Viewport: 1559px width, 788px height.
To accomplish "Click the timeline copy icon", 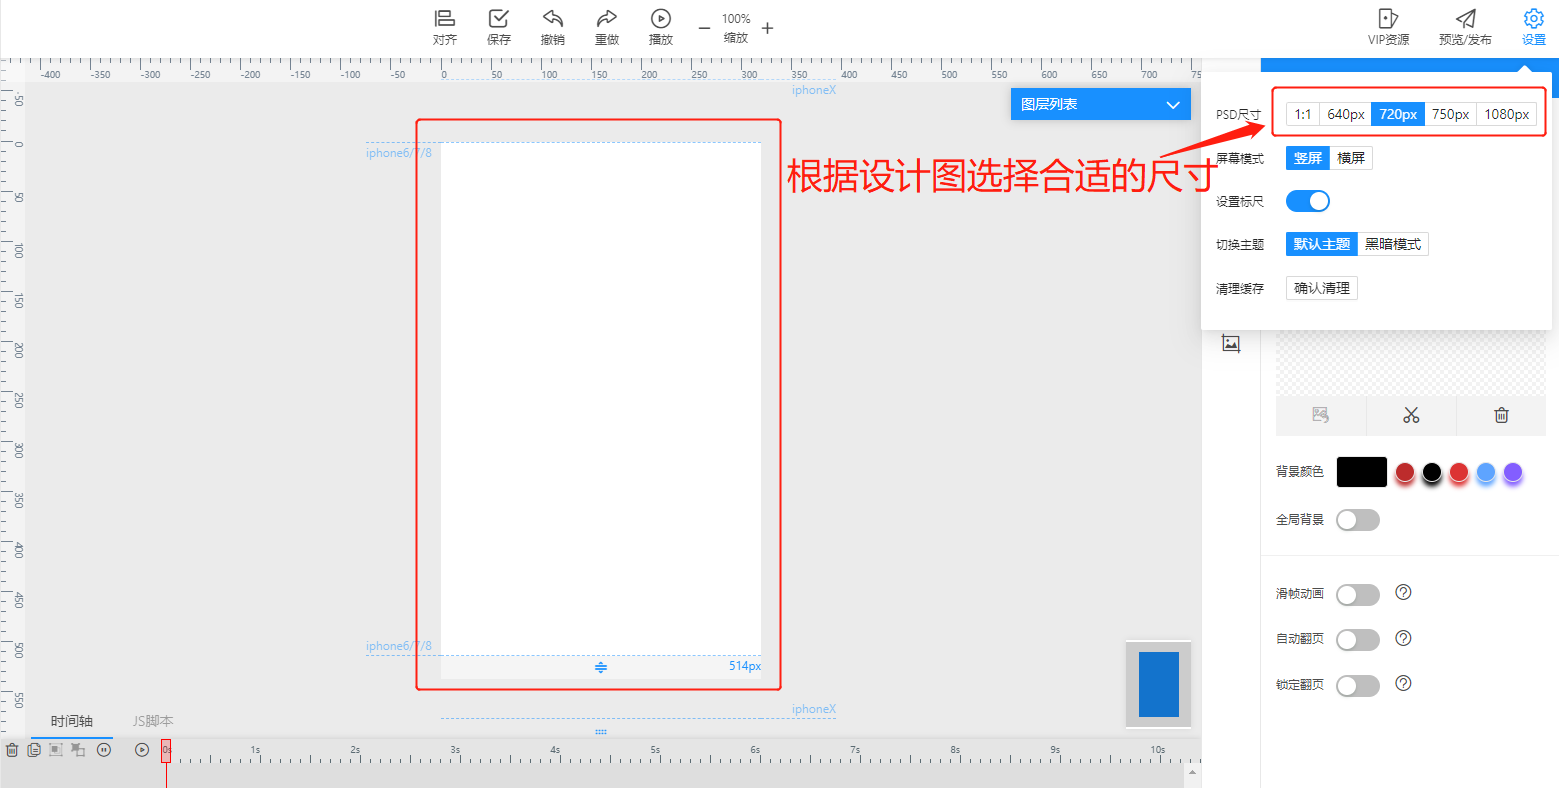I will pyautogui.click(x=34, y=749).
